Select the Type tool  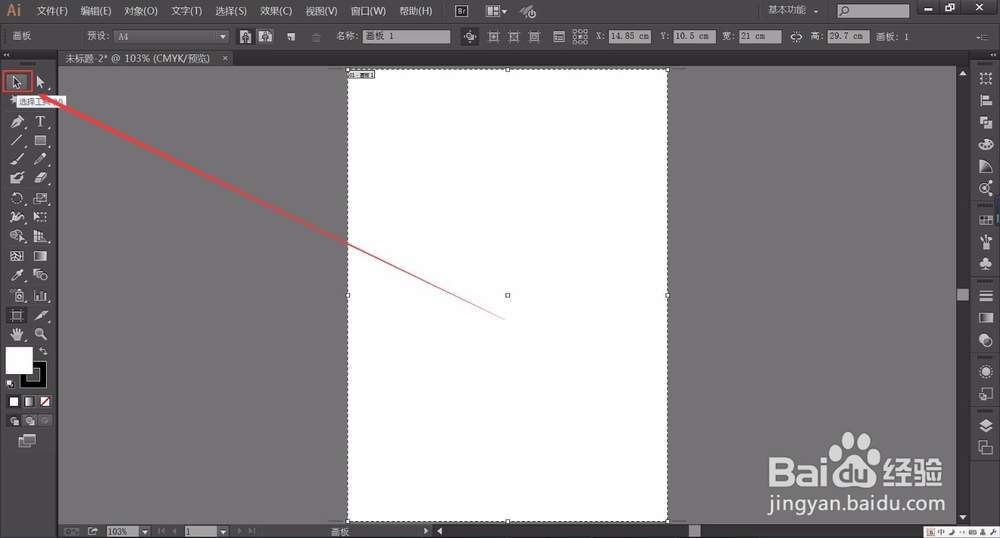click(x=41, y=121)
